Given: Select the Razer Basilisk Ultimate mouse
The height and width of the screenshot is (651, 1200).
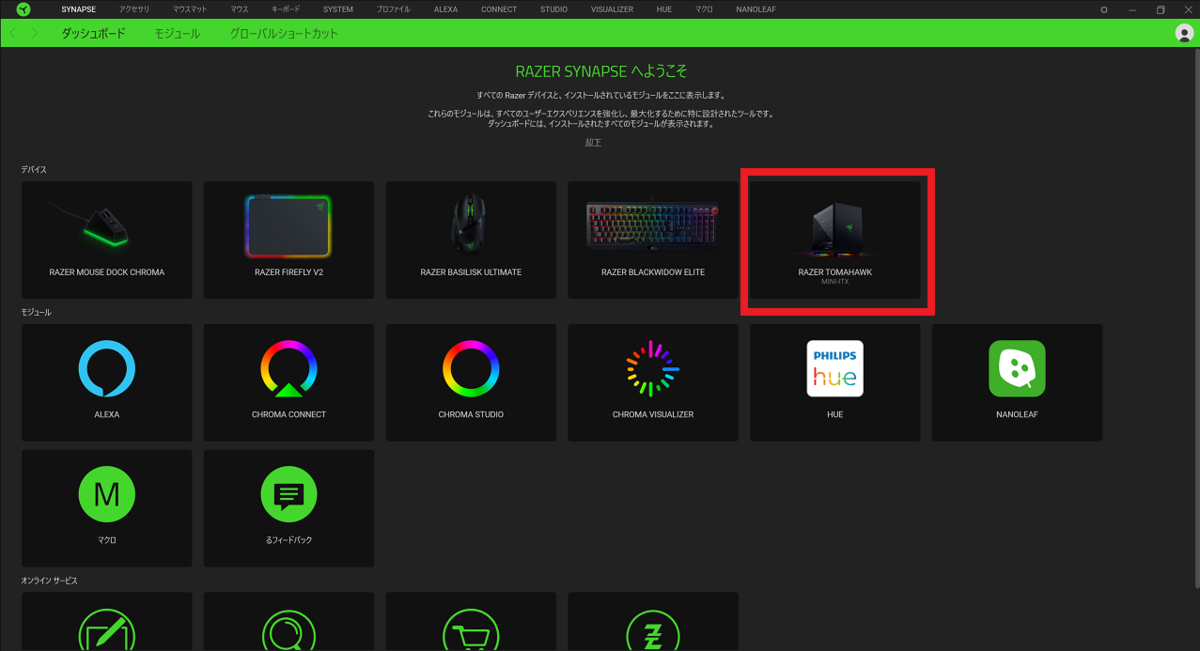Looking at the screenshot, I should pyautogui.click(x=471, y=240).
